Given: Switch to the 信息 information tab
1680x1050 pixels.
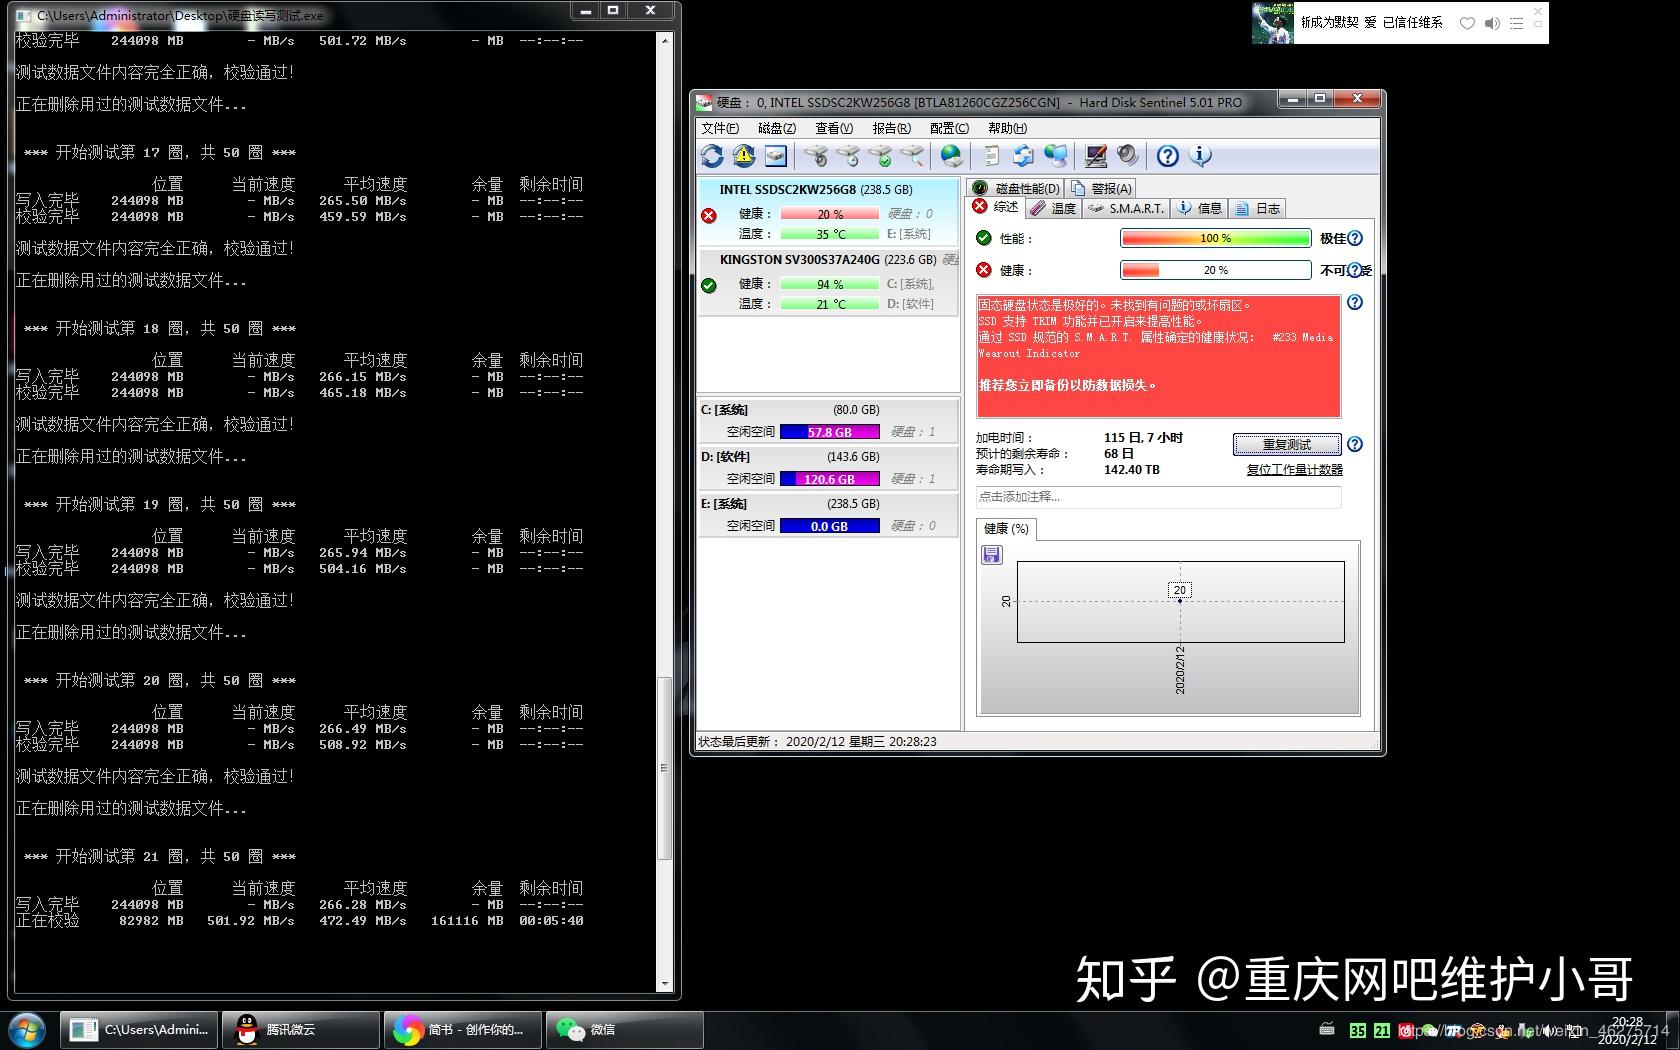Looking at the screenshot, I should [x=1199, y=208].
